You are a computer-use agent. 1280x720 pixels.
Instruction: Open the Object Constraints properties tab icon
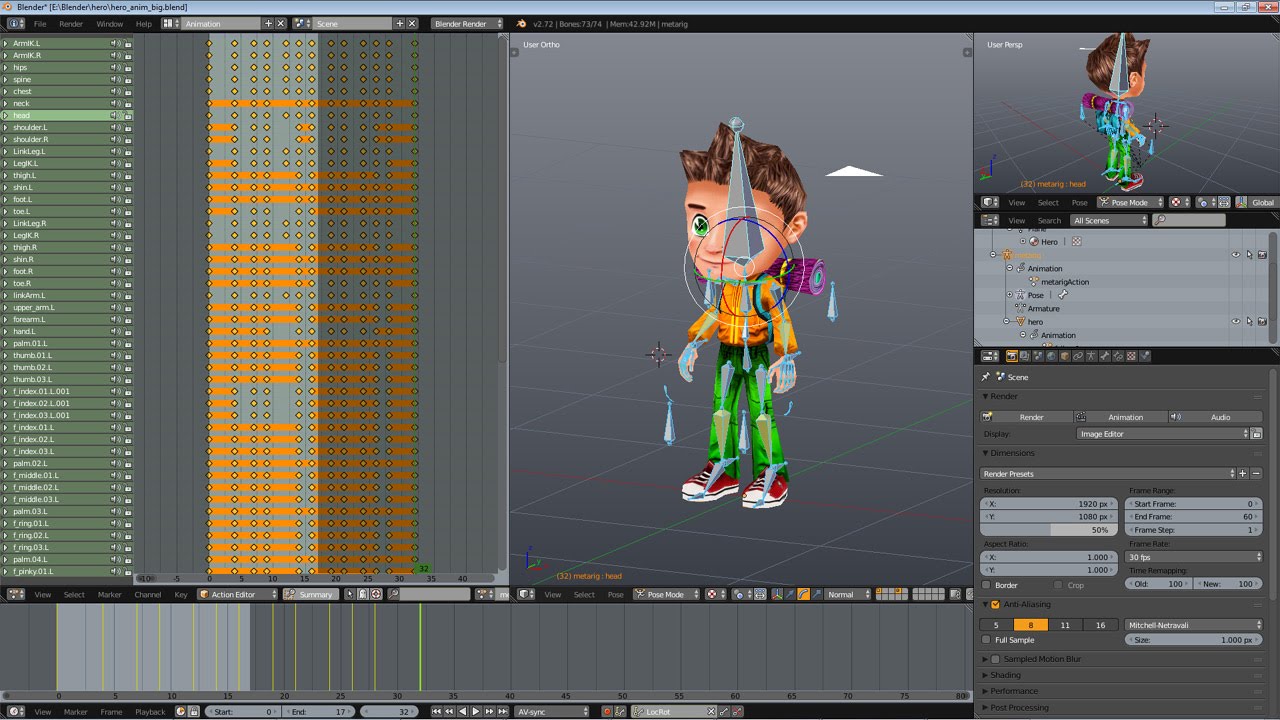[x=1078, y=356]
